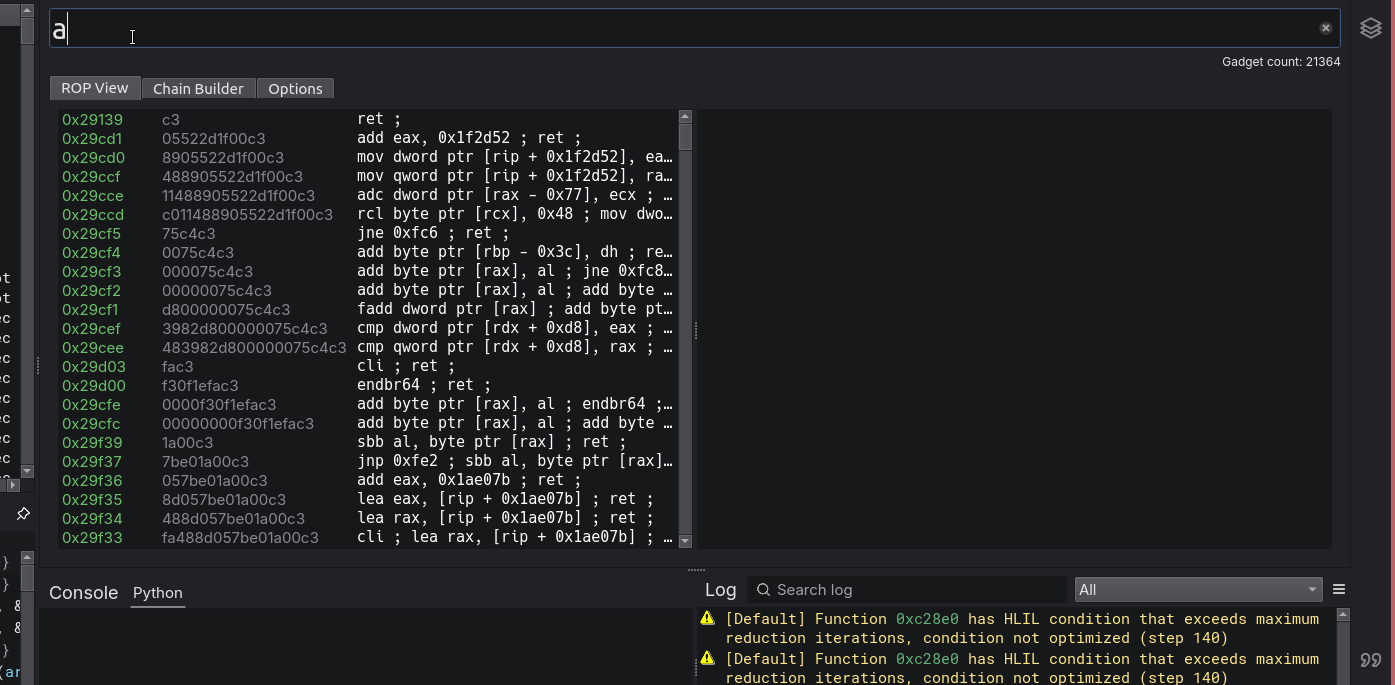Click the gadget address 0x29d03
This screenshot has height=685, width=1395.
point(93,366)
